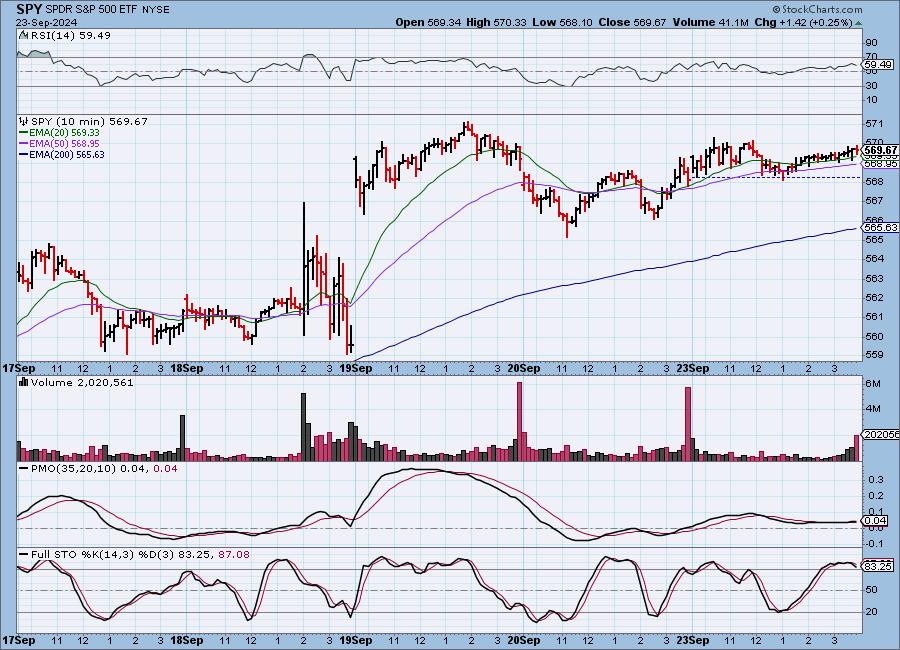Viewport: 900px width, 650px height.
Task: Click the 90 tick on the RSI axis
Action: coord(871,42)
